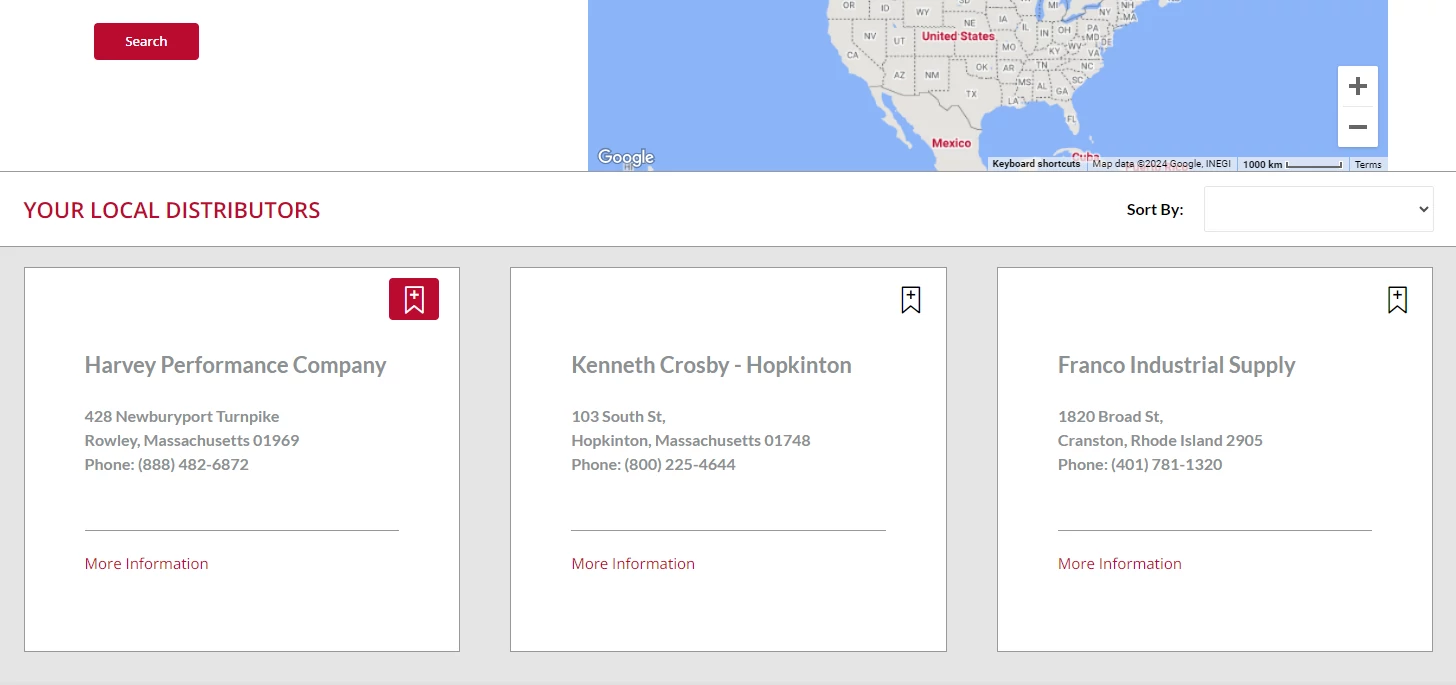Click the Harvey Performance Company title
Image resolution: width=1456 pixels, height=685 pixels.
(235, 365)
